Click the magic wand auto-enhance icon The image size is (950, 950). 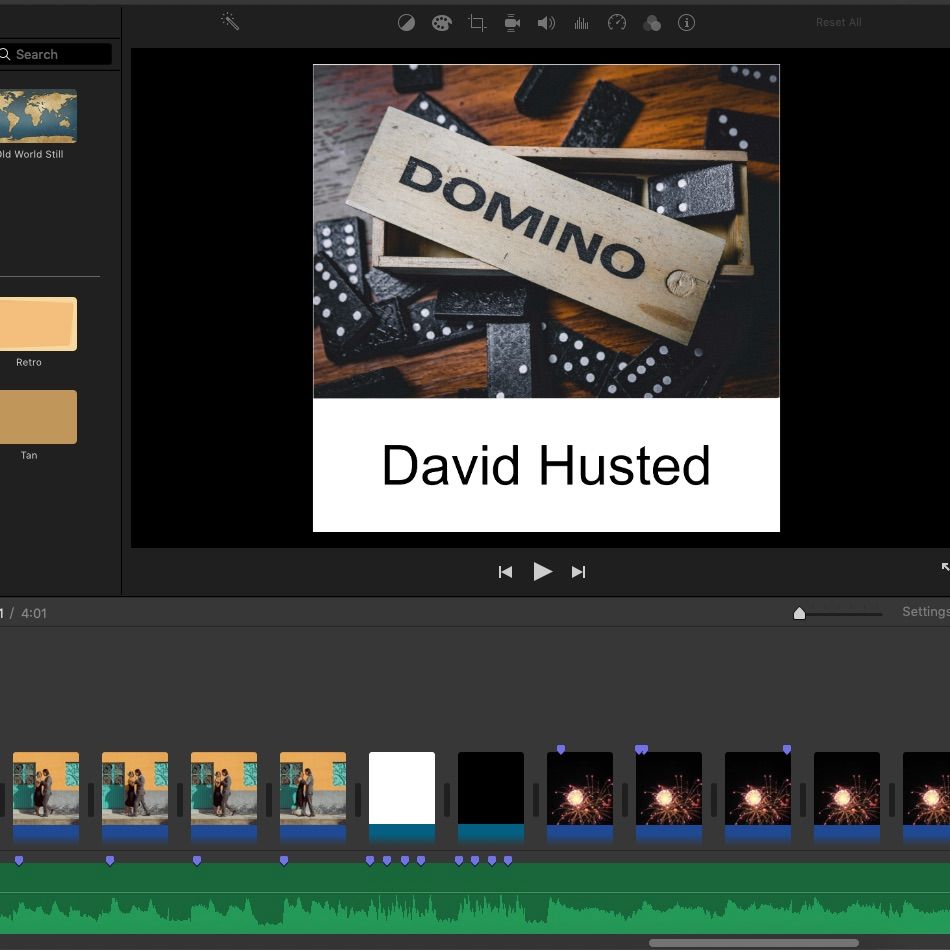230,22
